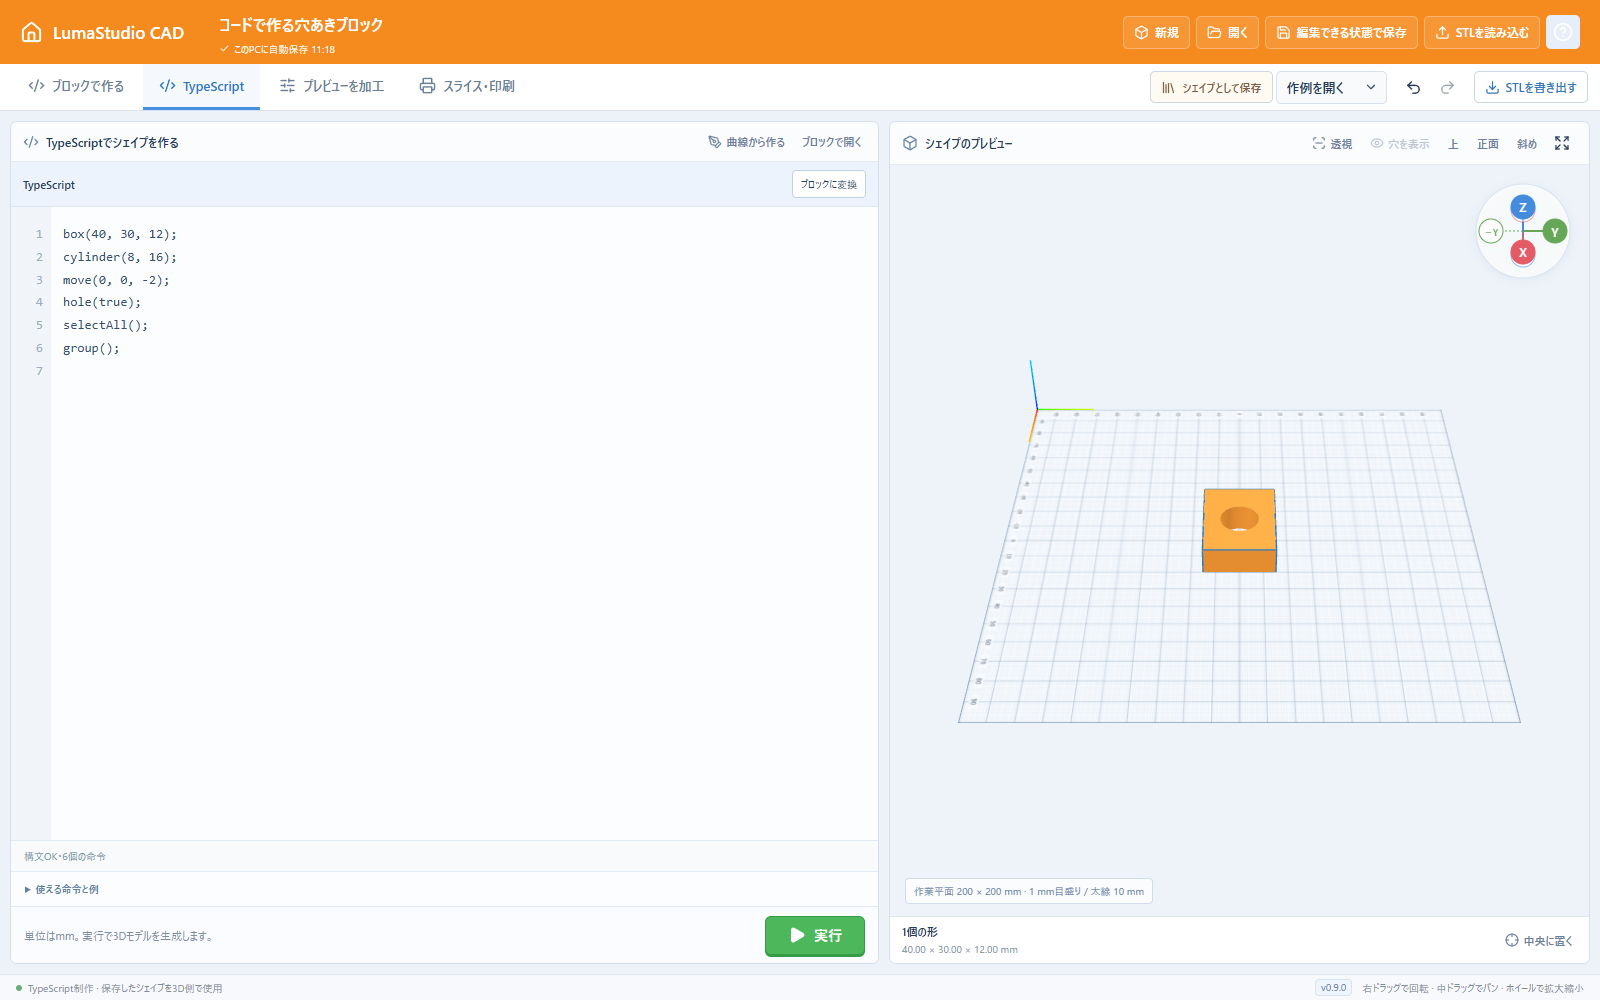Click the ブロックで開く link
Image resolution: width=1600 pixels, height=1000 pixels.
tap(831, 142)
